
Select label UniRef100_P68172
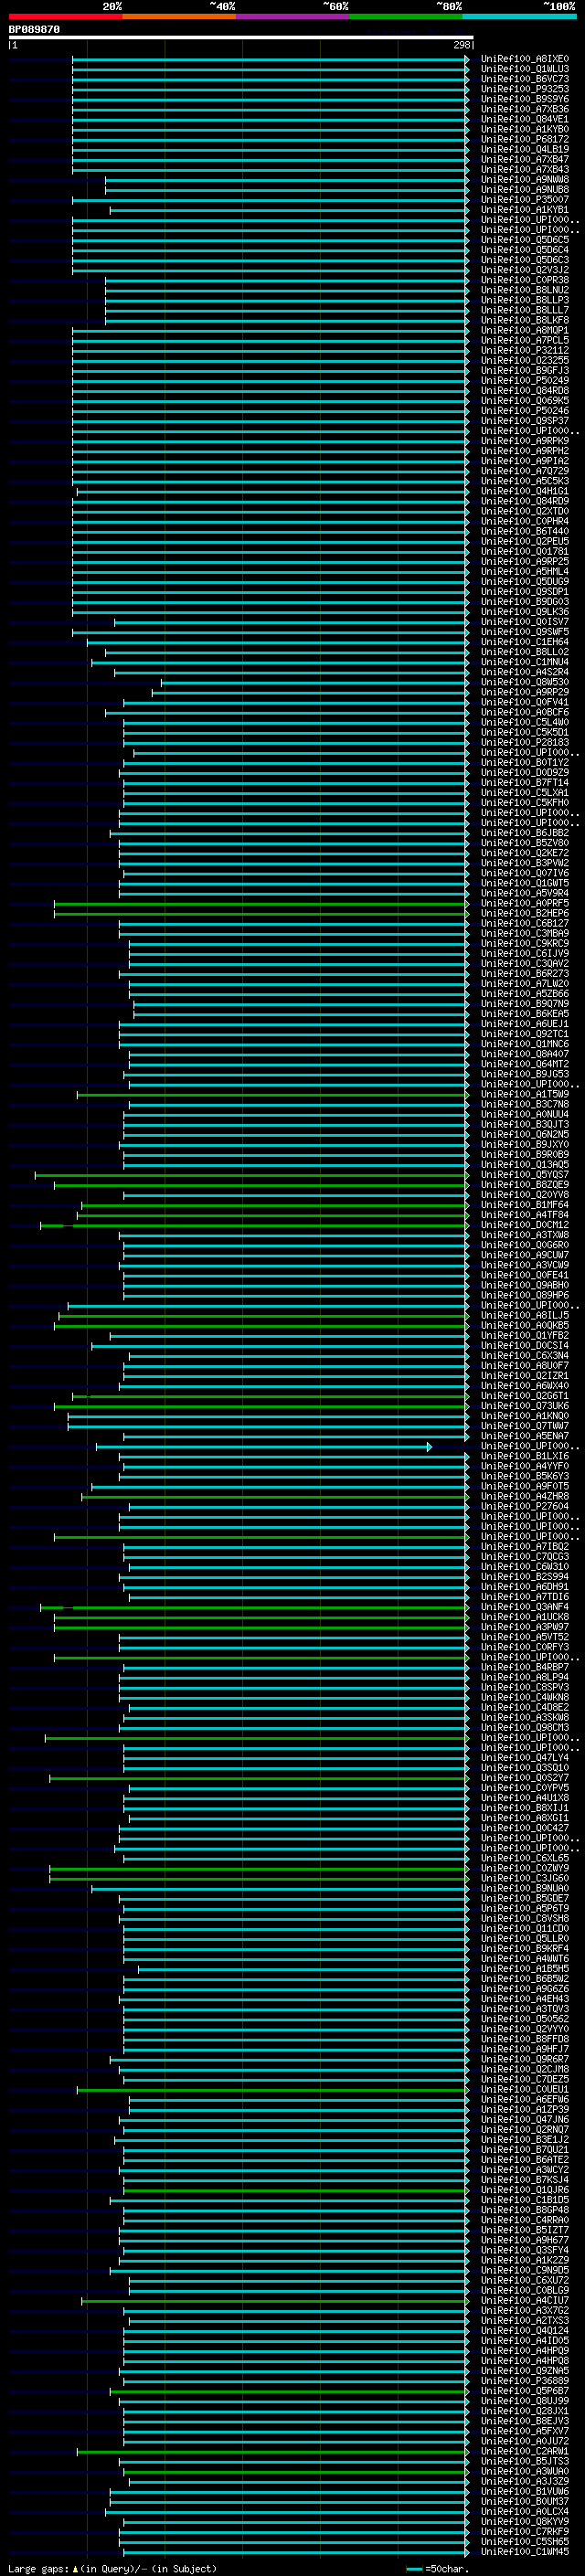pyautogui.click(x=525, y=139)
